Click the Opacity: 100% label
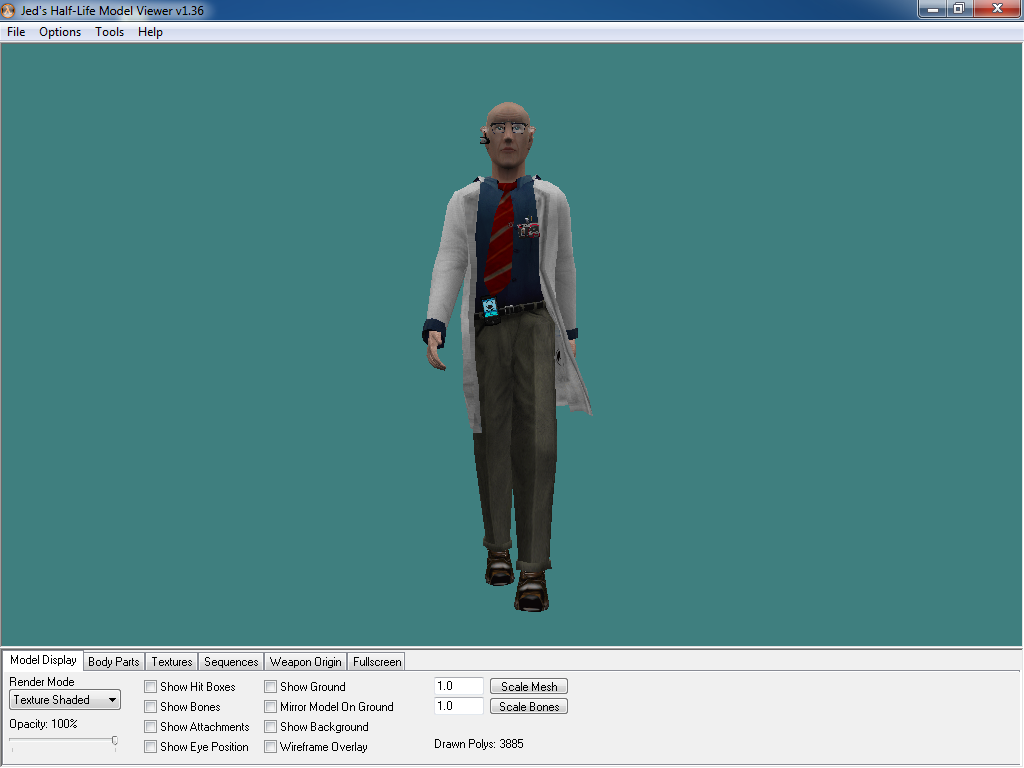Image resolution: width=1024 pixels, height=768 pixels. pyautogui.click(x=43, y=724)
